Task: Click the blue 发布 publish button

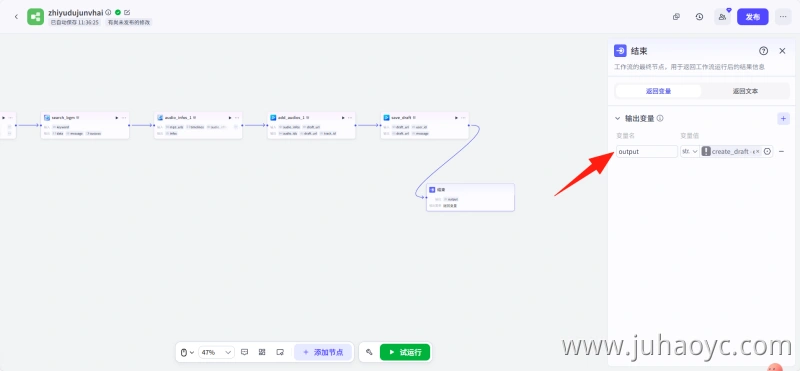Action: click(753, 17)
